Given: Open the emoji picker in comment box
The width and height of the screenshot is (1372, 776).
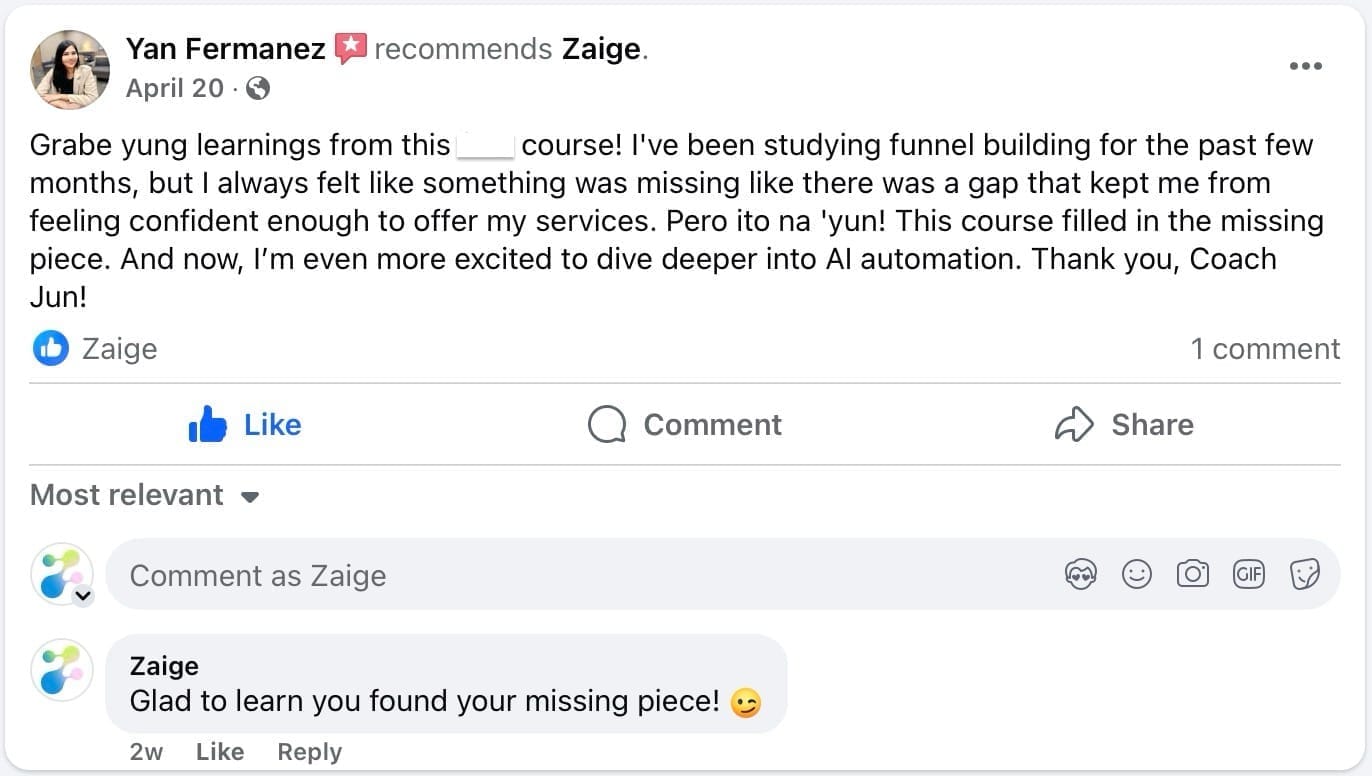Looking at the screenshot, I should point(1137,574).
